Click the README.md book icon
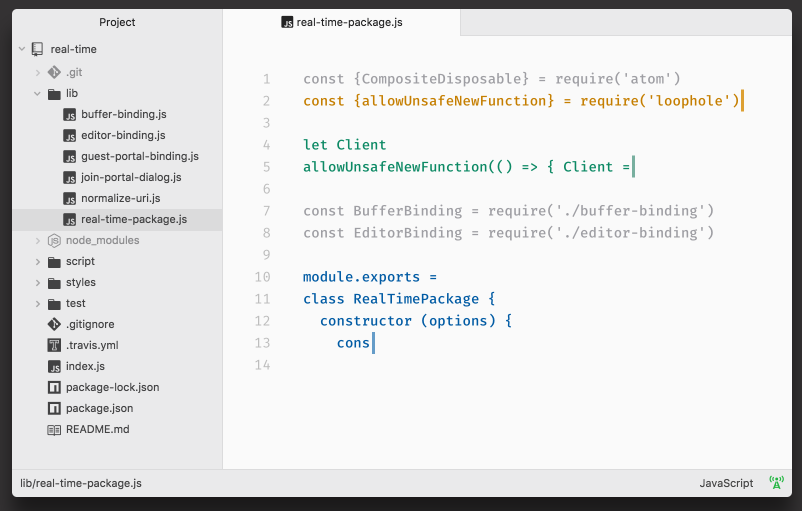 click(54, 430)
